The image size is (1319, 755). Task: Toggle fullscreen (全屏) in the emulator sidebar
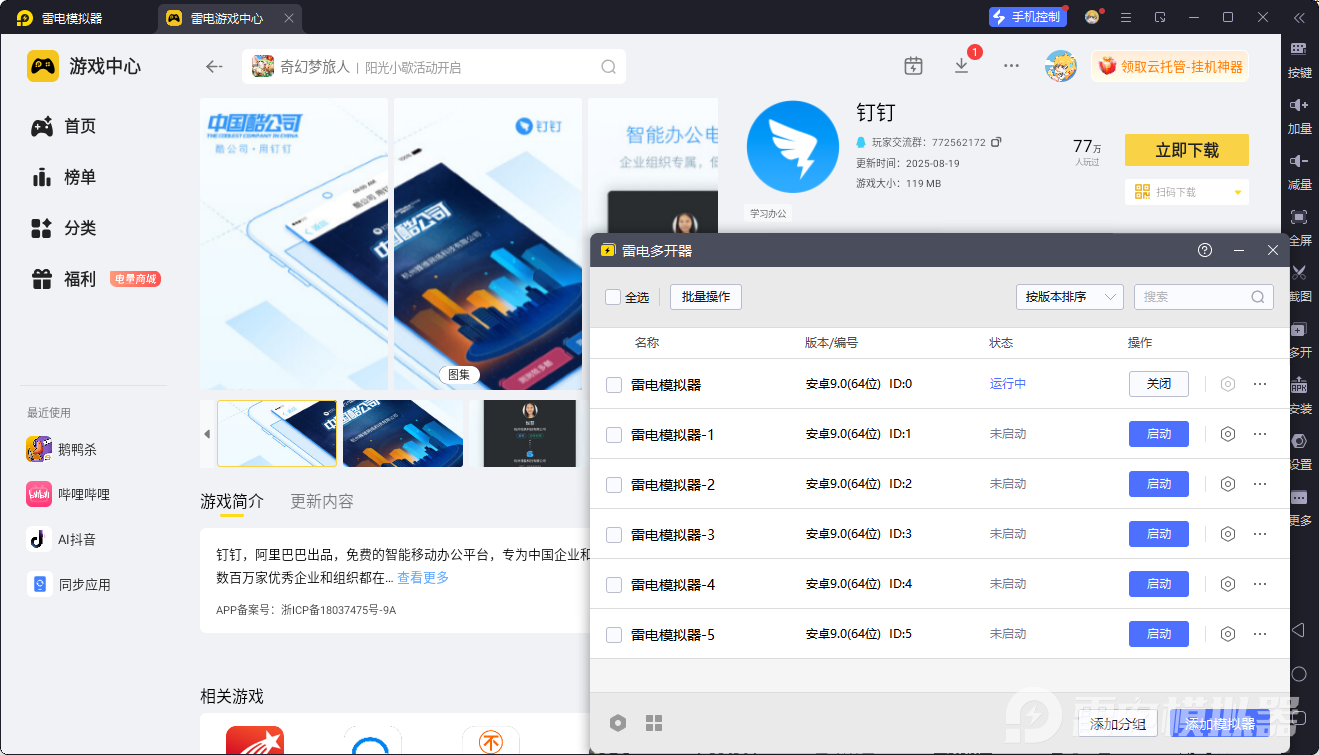1299,217
